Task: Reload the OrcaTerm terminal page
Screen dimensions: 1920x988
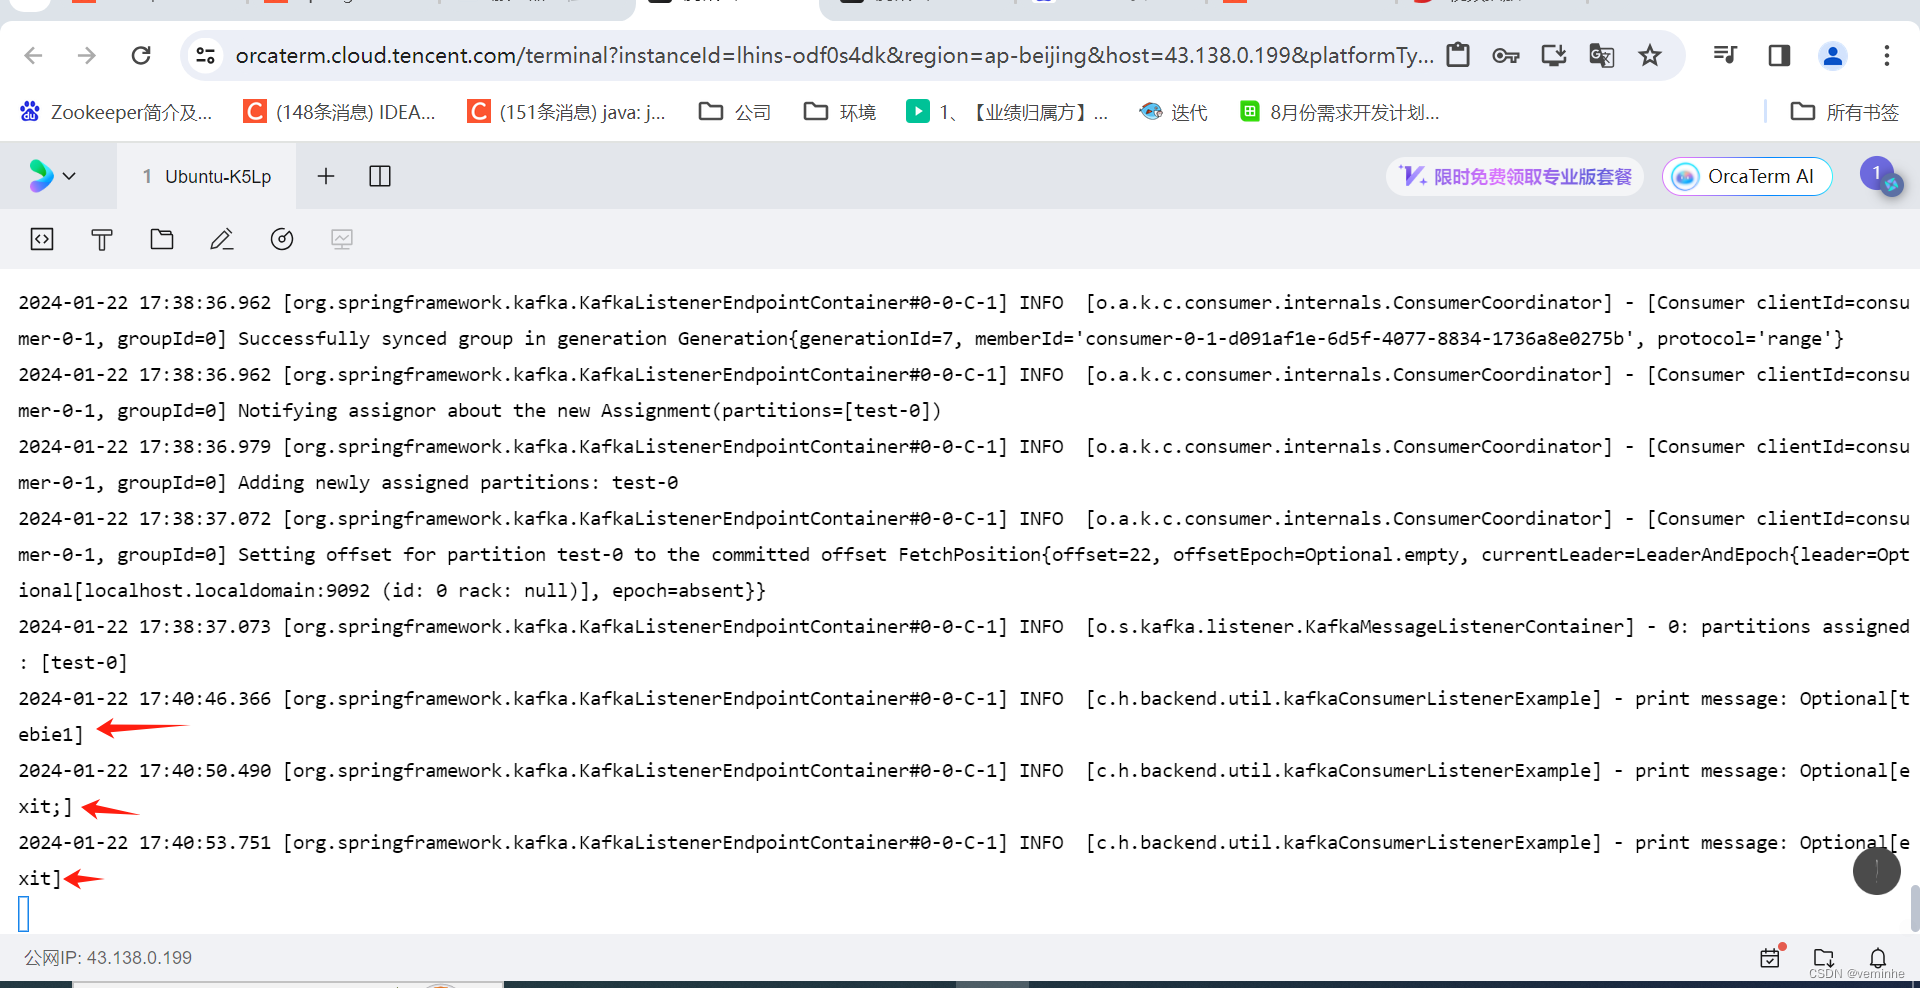Action: pyautogui.click(x=140, y=55)
